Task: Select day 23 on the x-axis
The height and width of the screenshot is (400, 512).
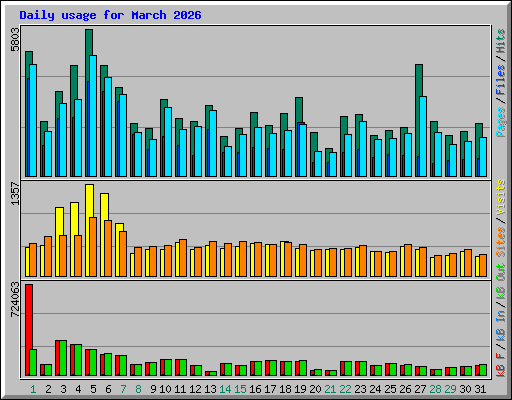Action: tap(360, 389)
